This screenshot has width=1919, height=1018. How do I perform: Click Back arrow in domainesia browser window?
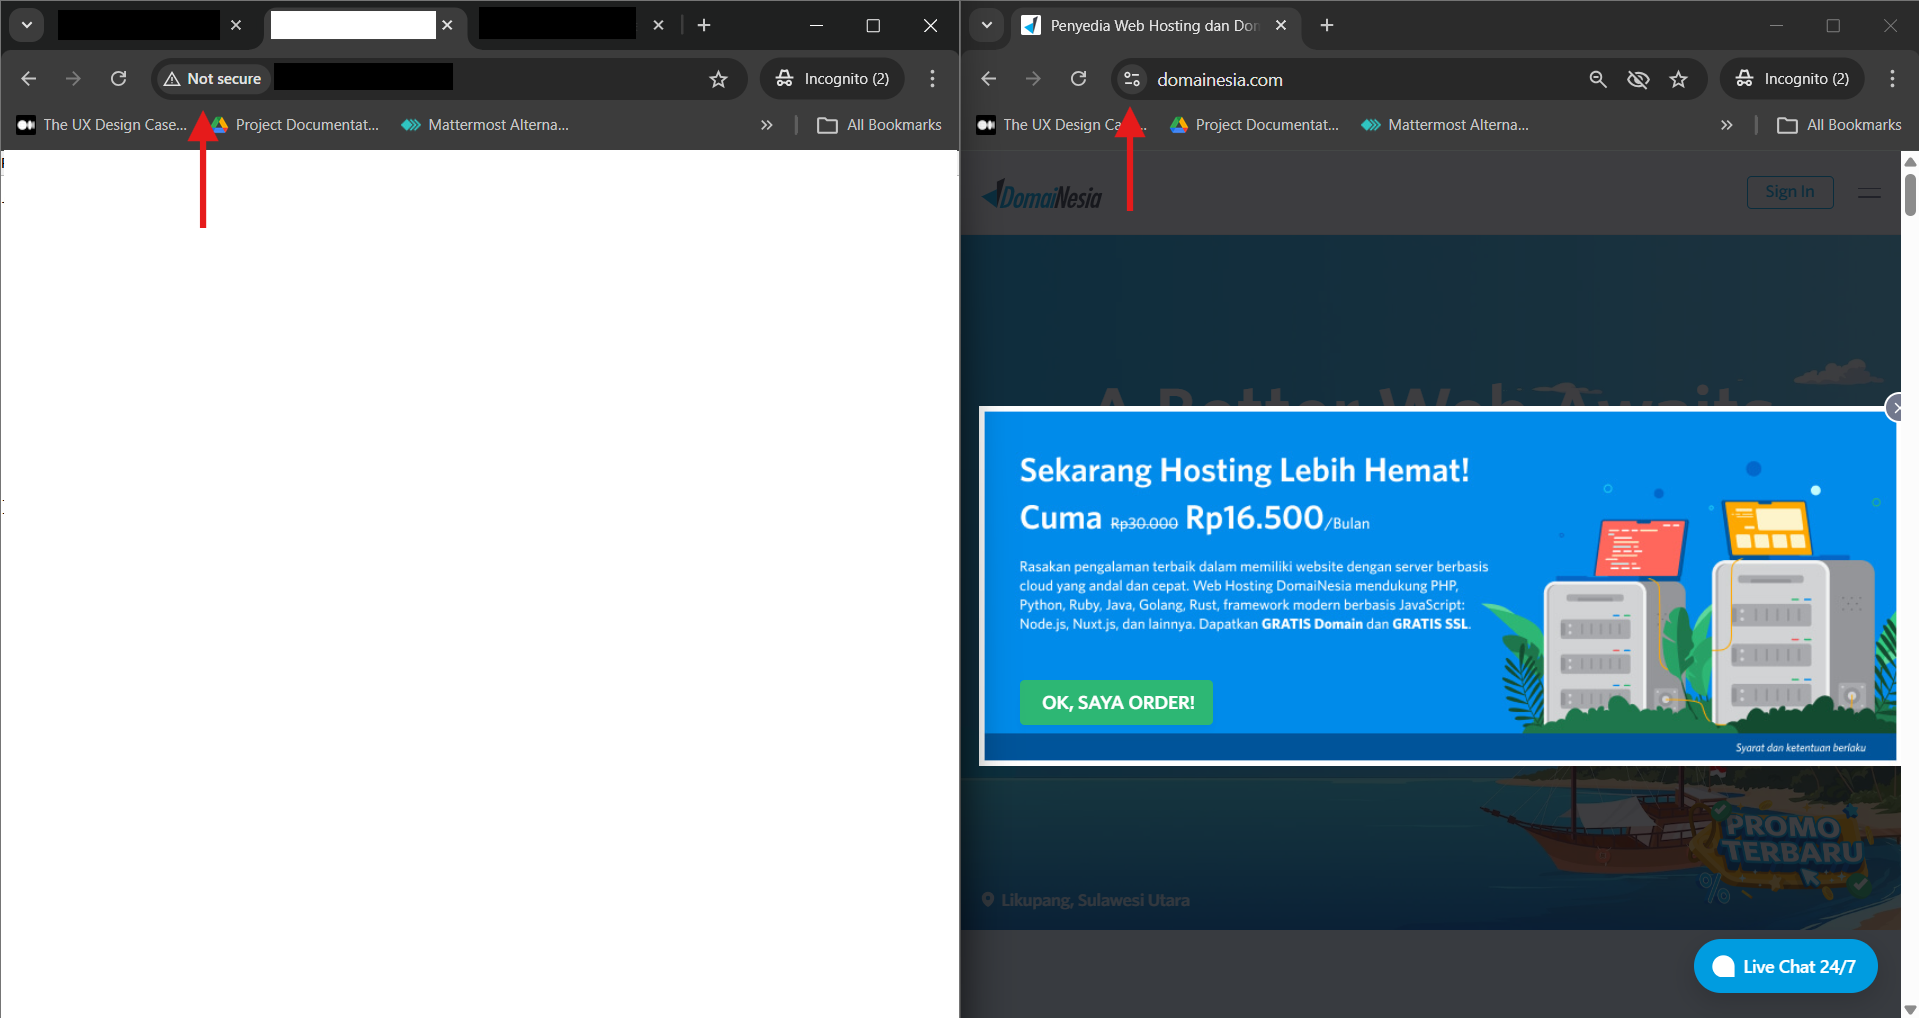(989, 78)
